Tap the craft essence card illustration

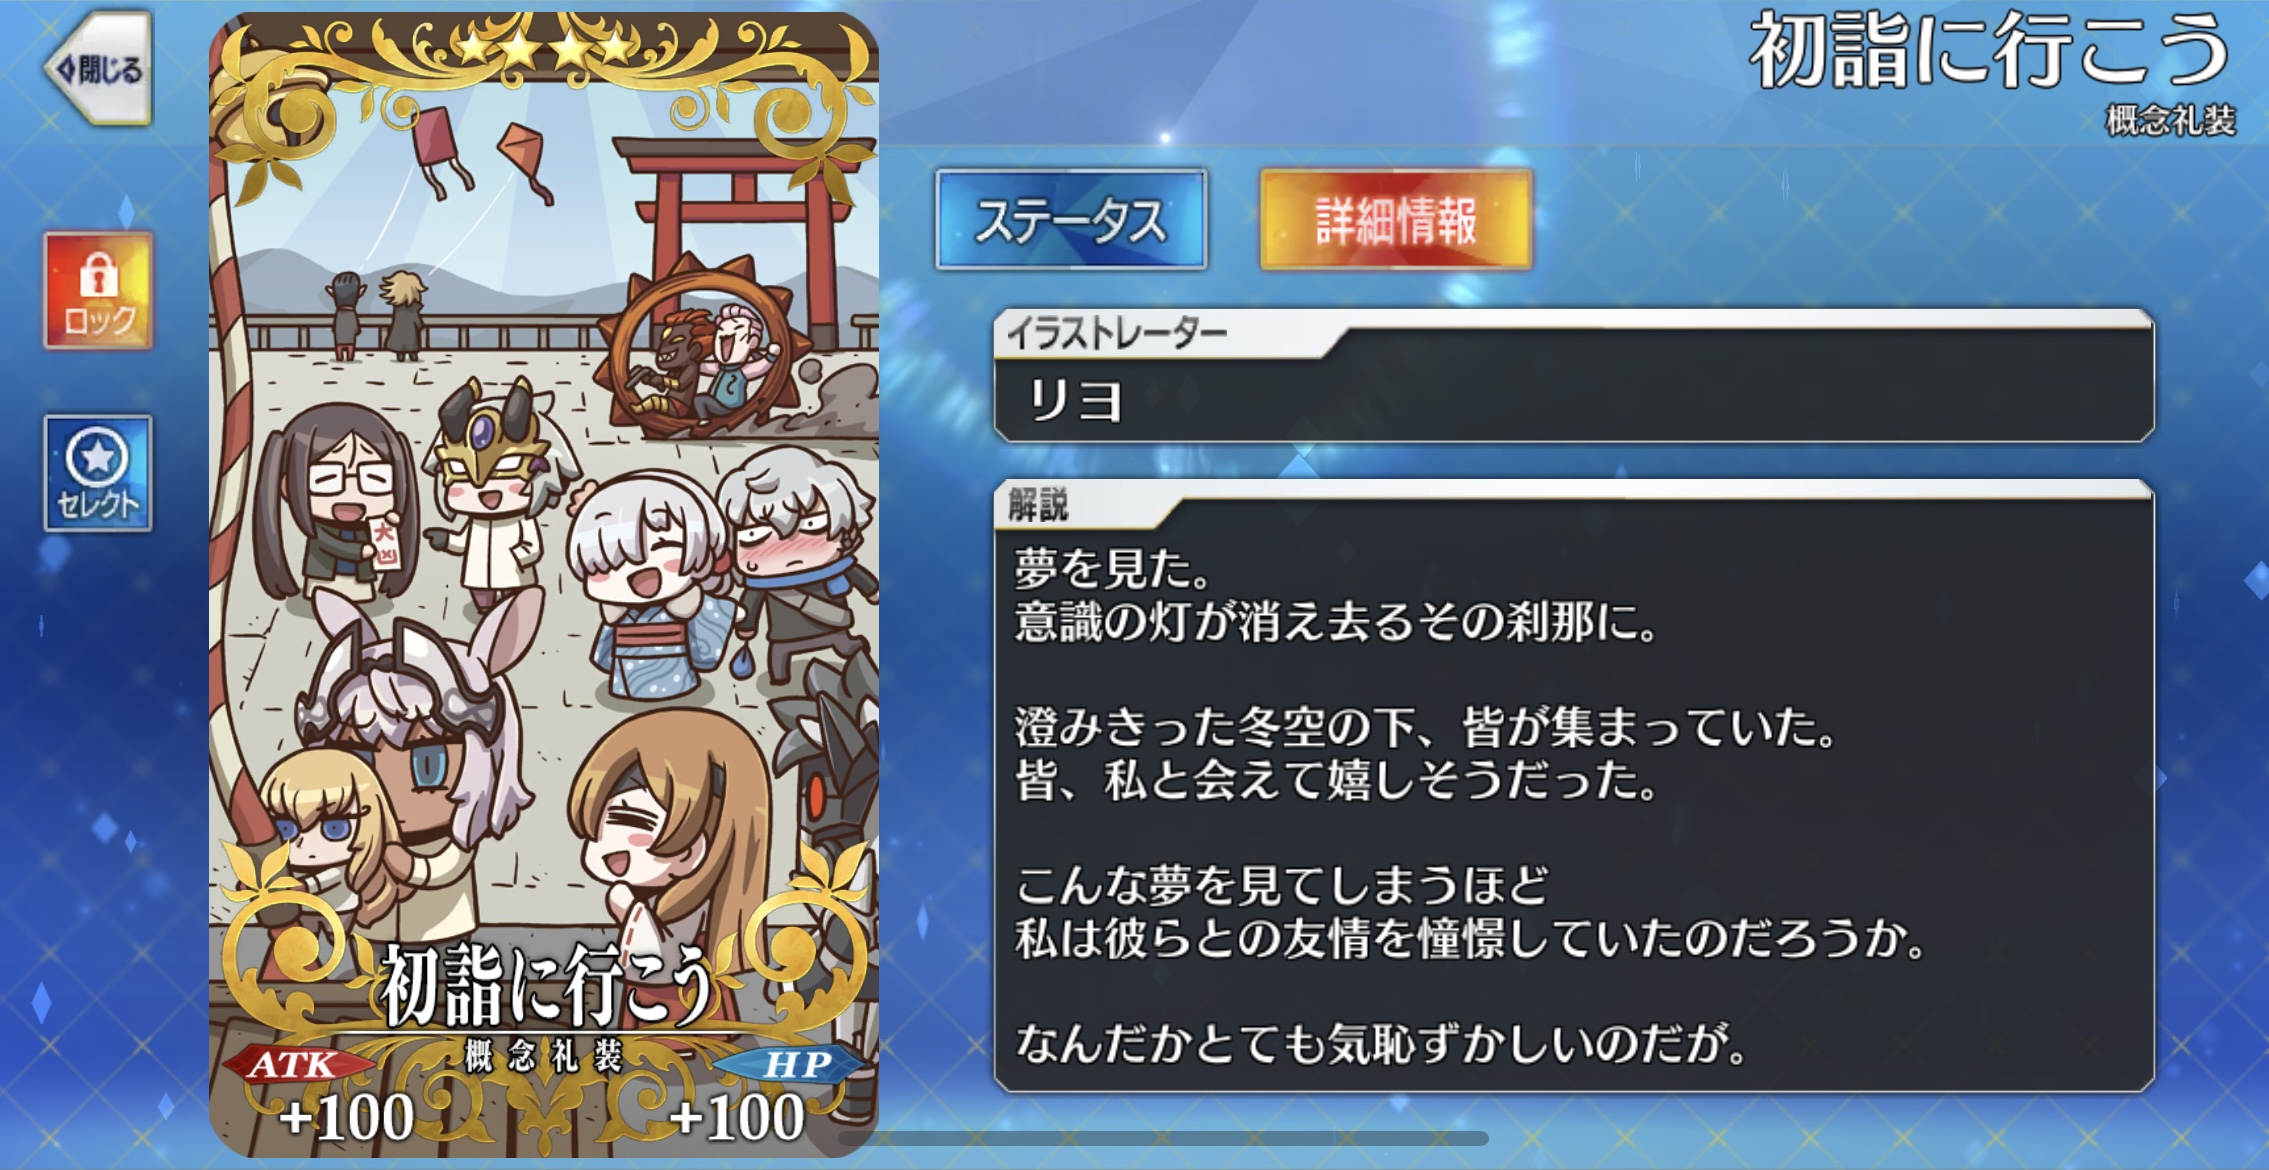544,584
